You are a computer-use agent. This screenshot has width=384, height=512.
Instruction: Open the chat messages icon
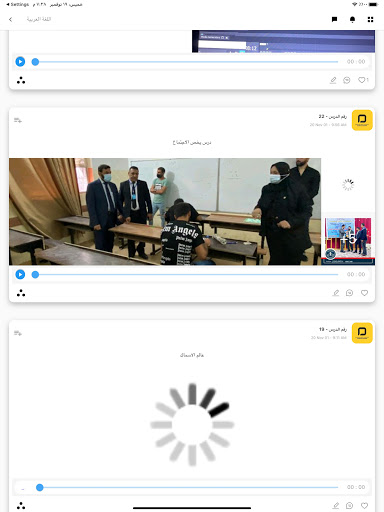click(x=334, y=19)
